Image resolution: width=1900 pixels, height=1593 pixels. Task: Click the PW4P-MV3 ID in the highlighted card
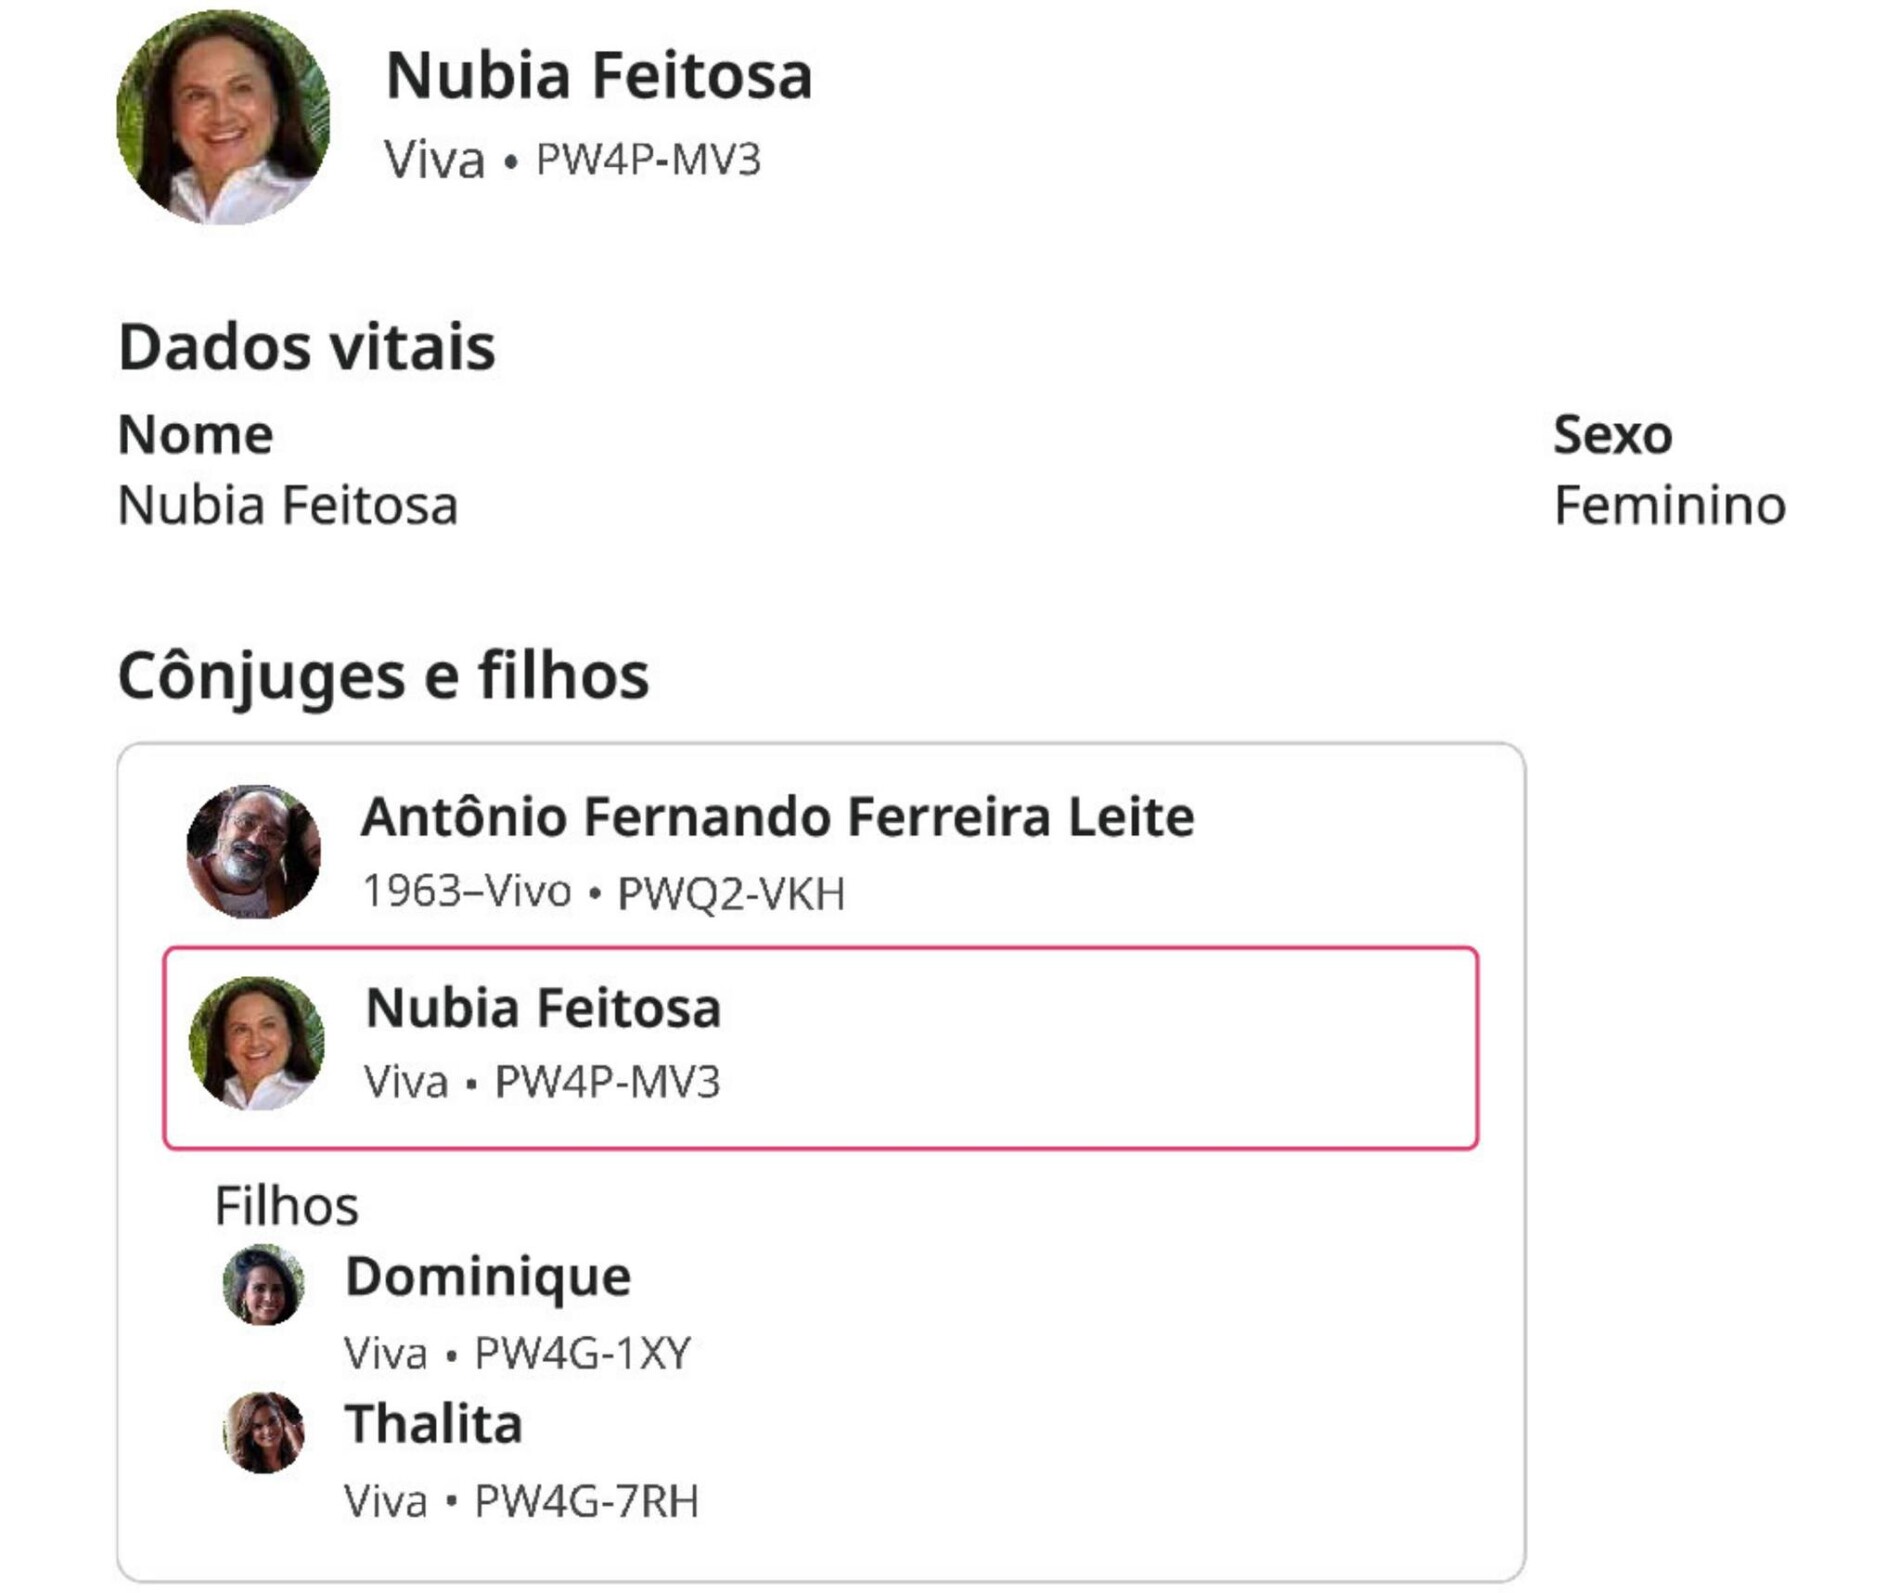(607, 1082)
